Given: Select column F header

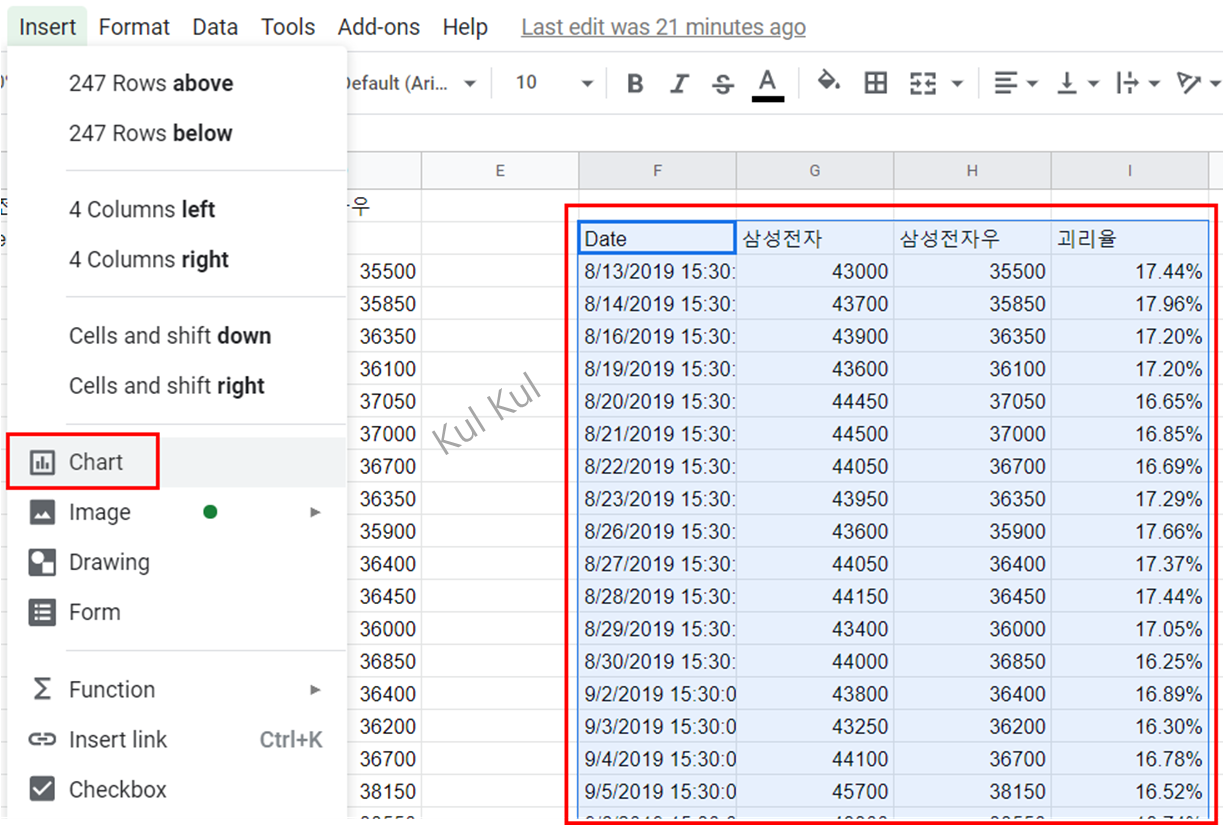Looking at the screenshot, I should coord(657,171).
